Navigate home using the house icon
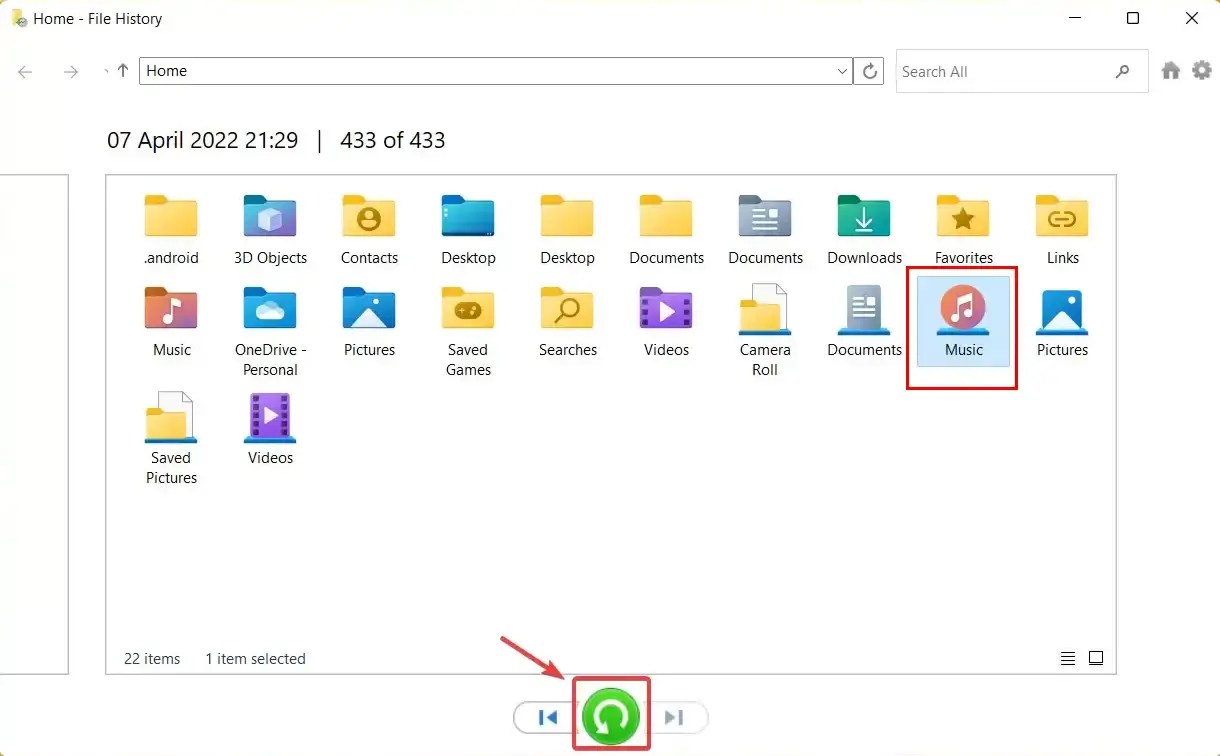1220x756 pixels. 1170,70
